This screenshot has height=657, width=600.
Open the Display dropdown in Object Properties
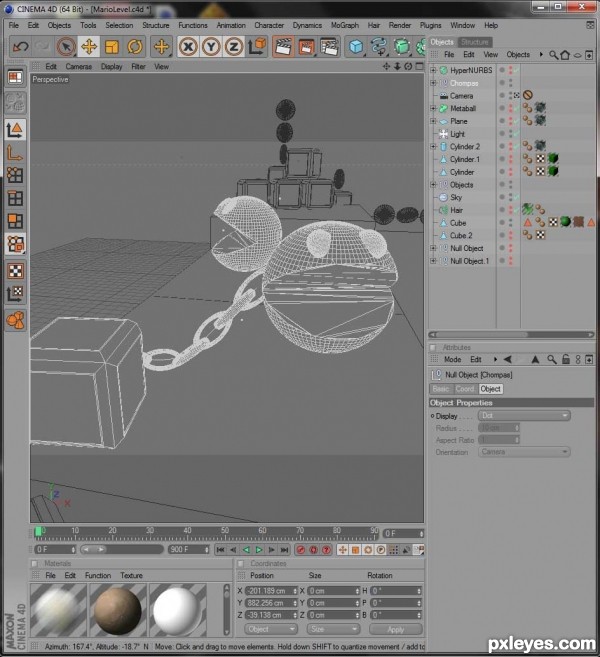[524, 416]
